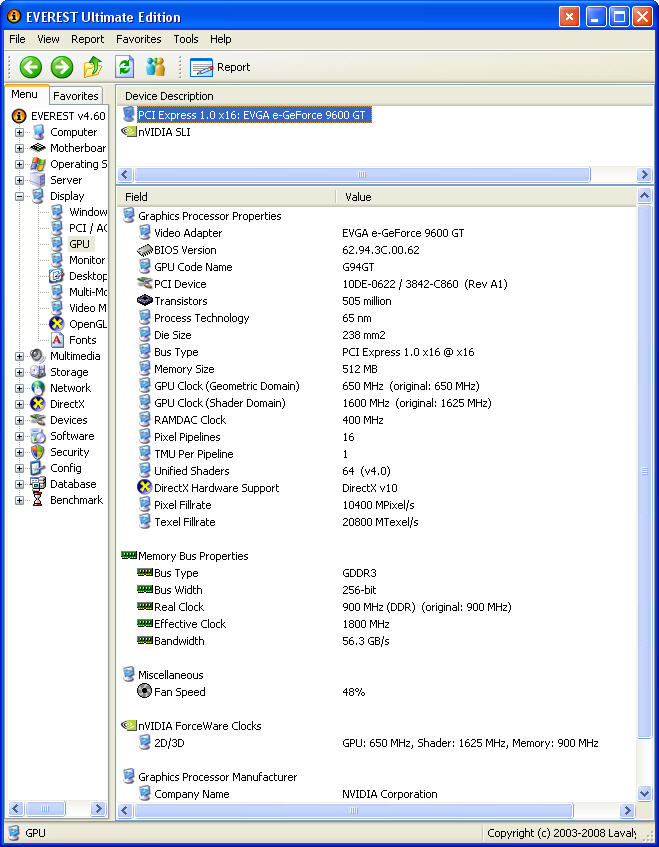The width and height of the screenshot is (659, 847).
Task: Open the Help menu
Action: [220, 39]
